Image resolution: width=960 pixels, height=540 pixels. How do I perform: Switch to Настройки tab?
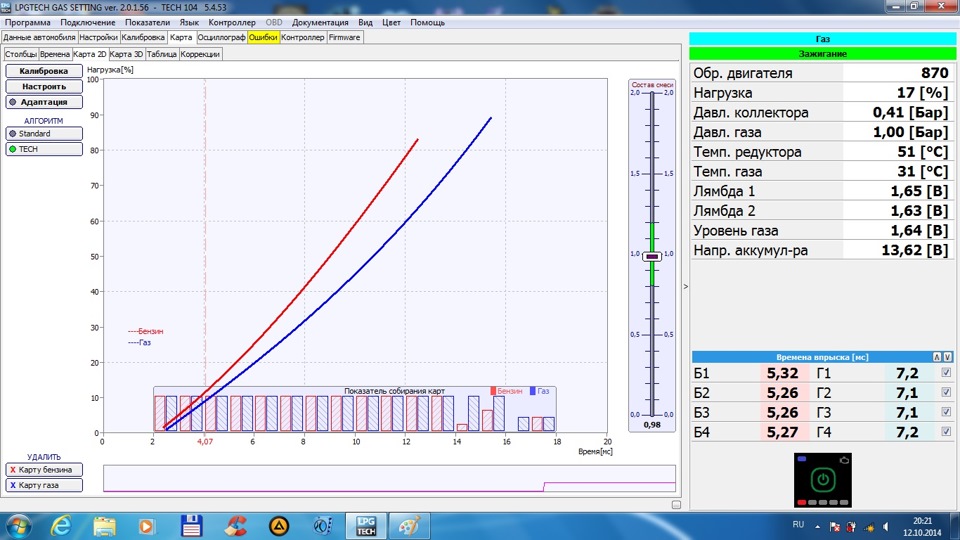click(x=98, y=37)
